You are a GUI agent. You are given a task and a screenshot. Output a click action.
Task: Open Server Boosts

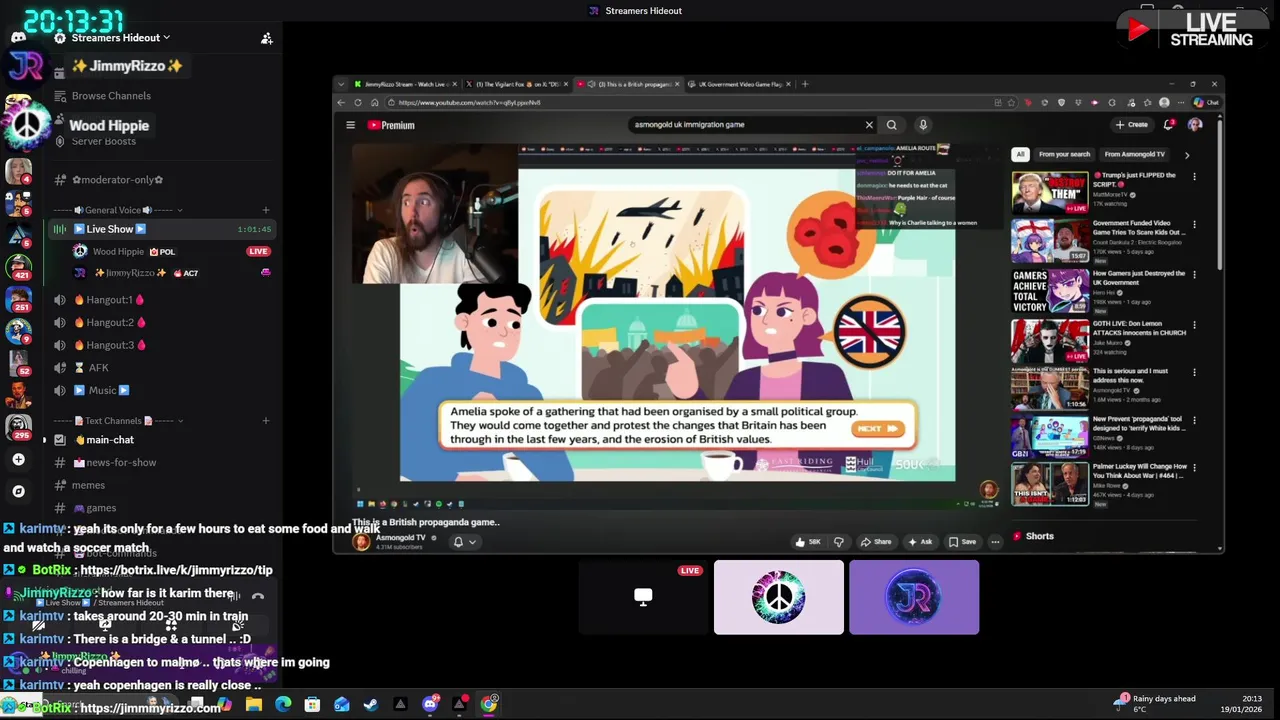click(103, 141)
